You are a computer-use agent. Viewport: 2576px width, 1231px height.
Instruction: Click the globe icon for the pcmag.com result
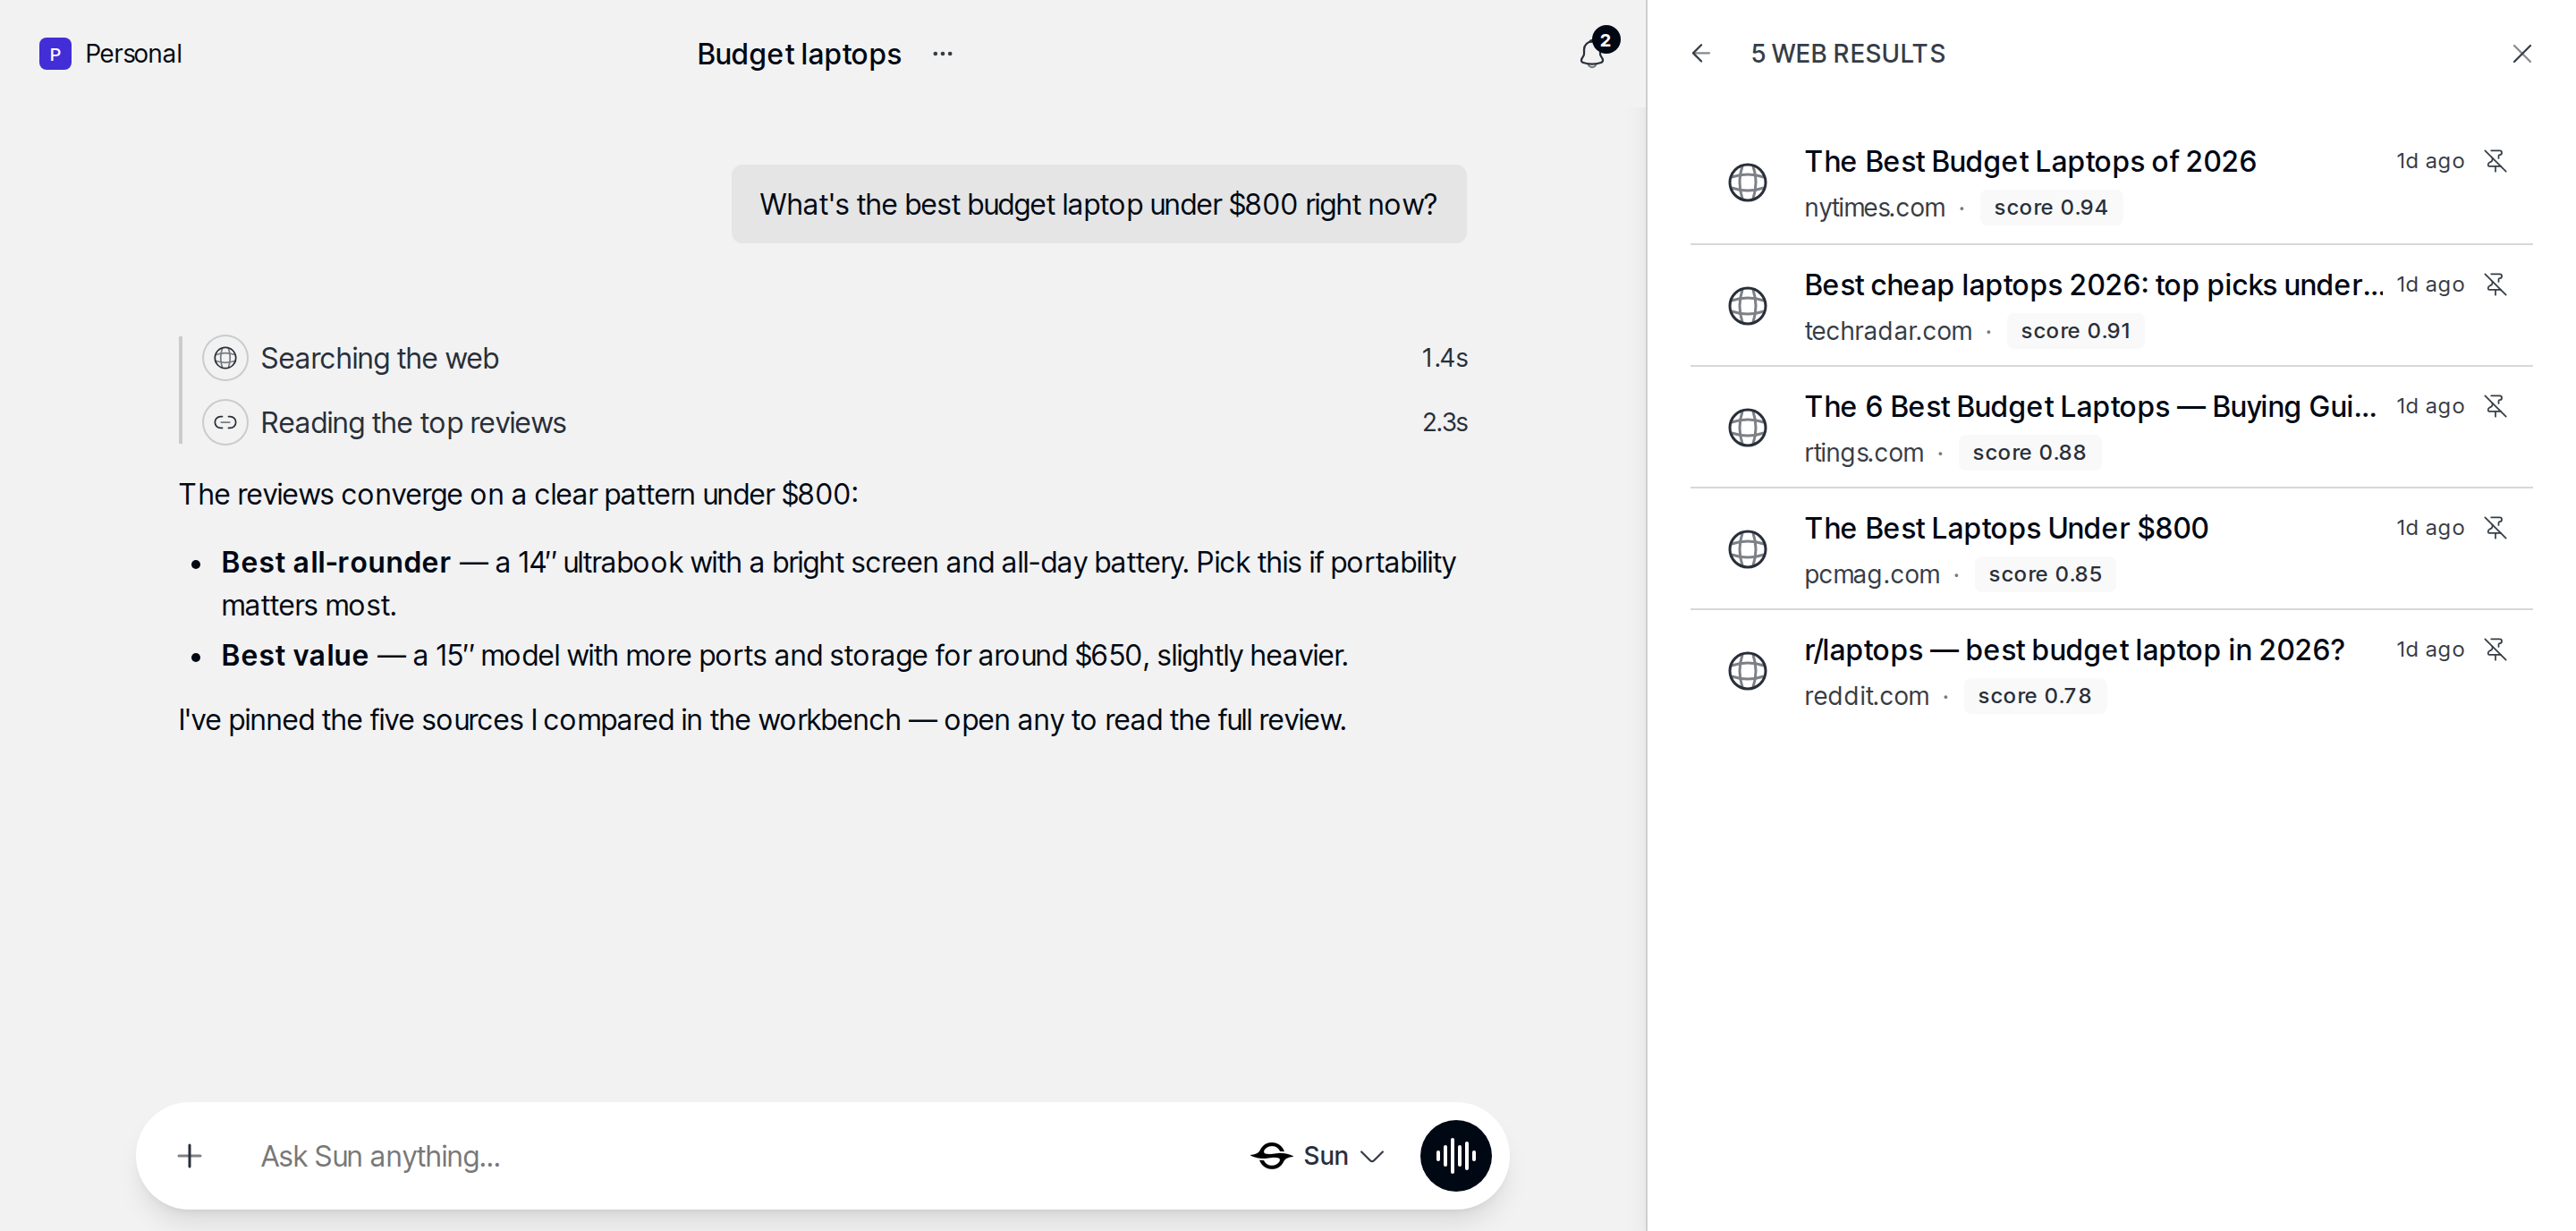point(1747,549)
